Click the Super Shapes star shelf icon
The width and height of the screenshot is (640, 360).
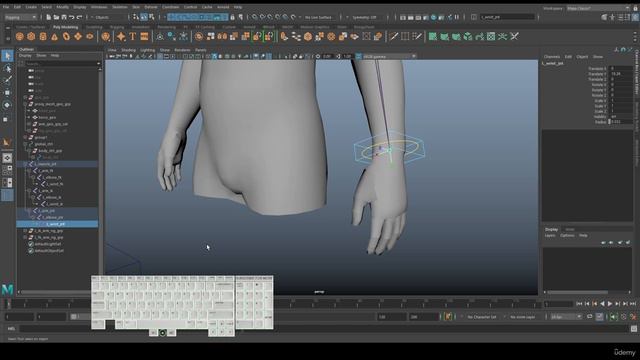pyautogui.click(x=121, y=37)
